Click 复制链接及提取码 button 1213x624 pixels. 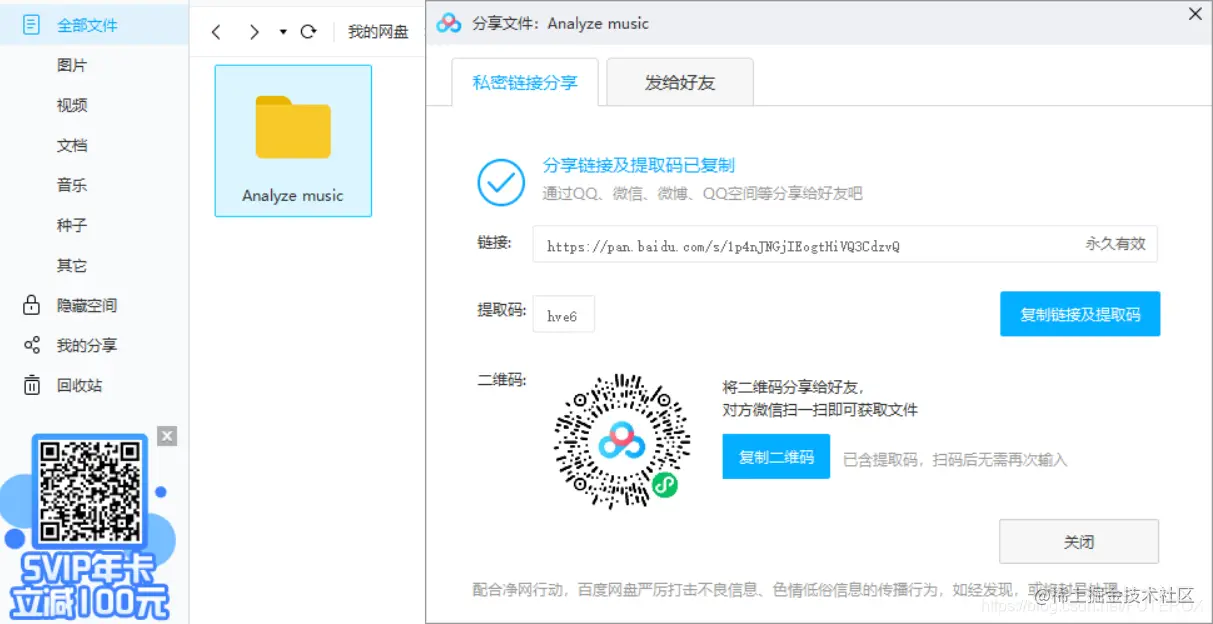point(1080,314)
